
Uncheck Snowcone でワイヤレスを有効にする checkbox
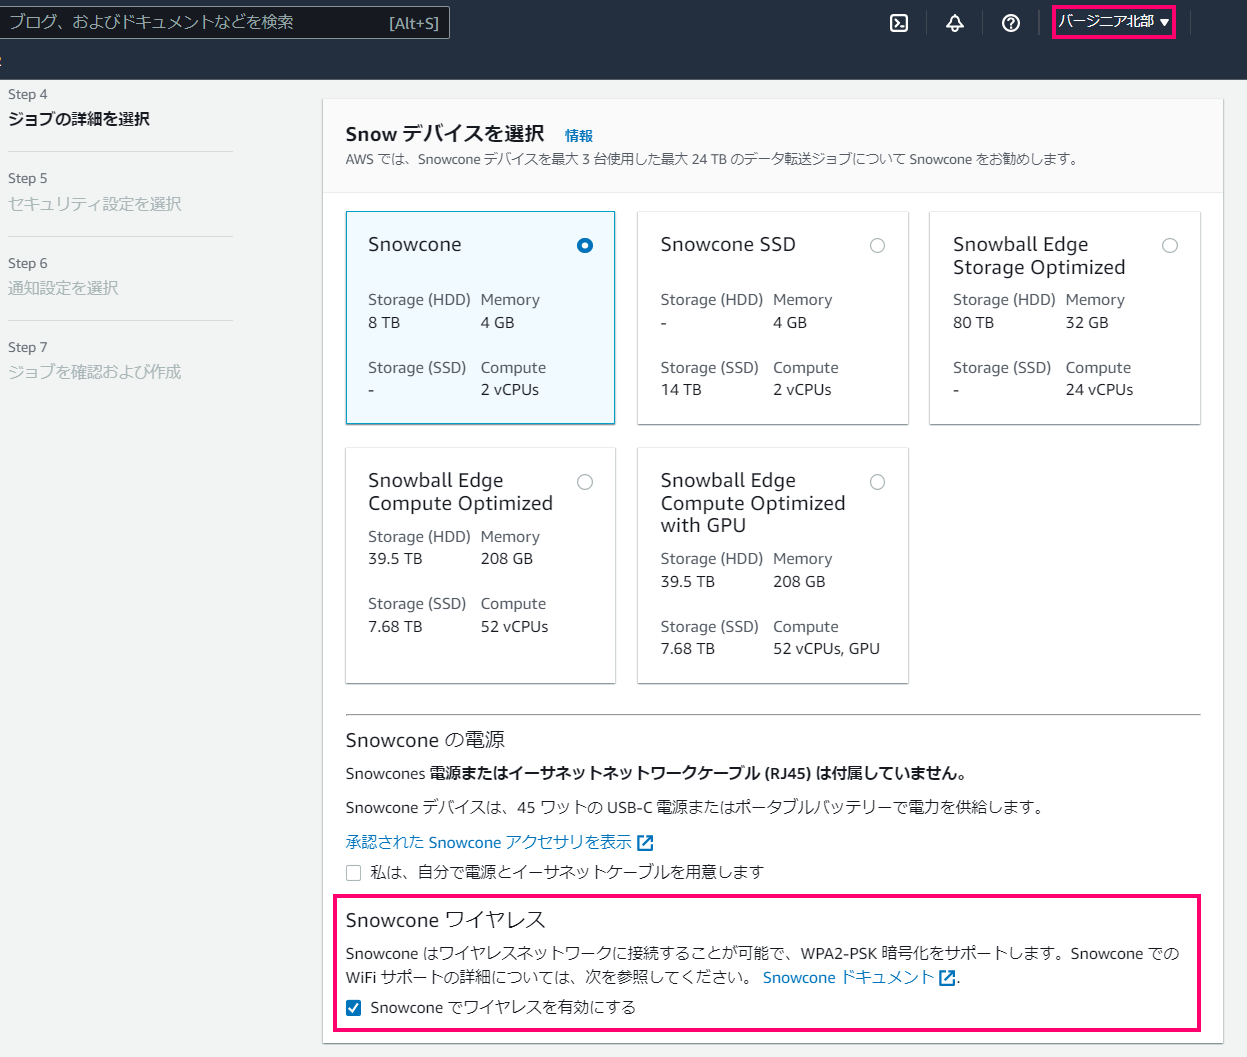tap(353, 1007)
